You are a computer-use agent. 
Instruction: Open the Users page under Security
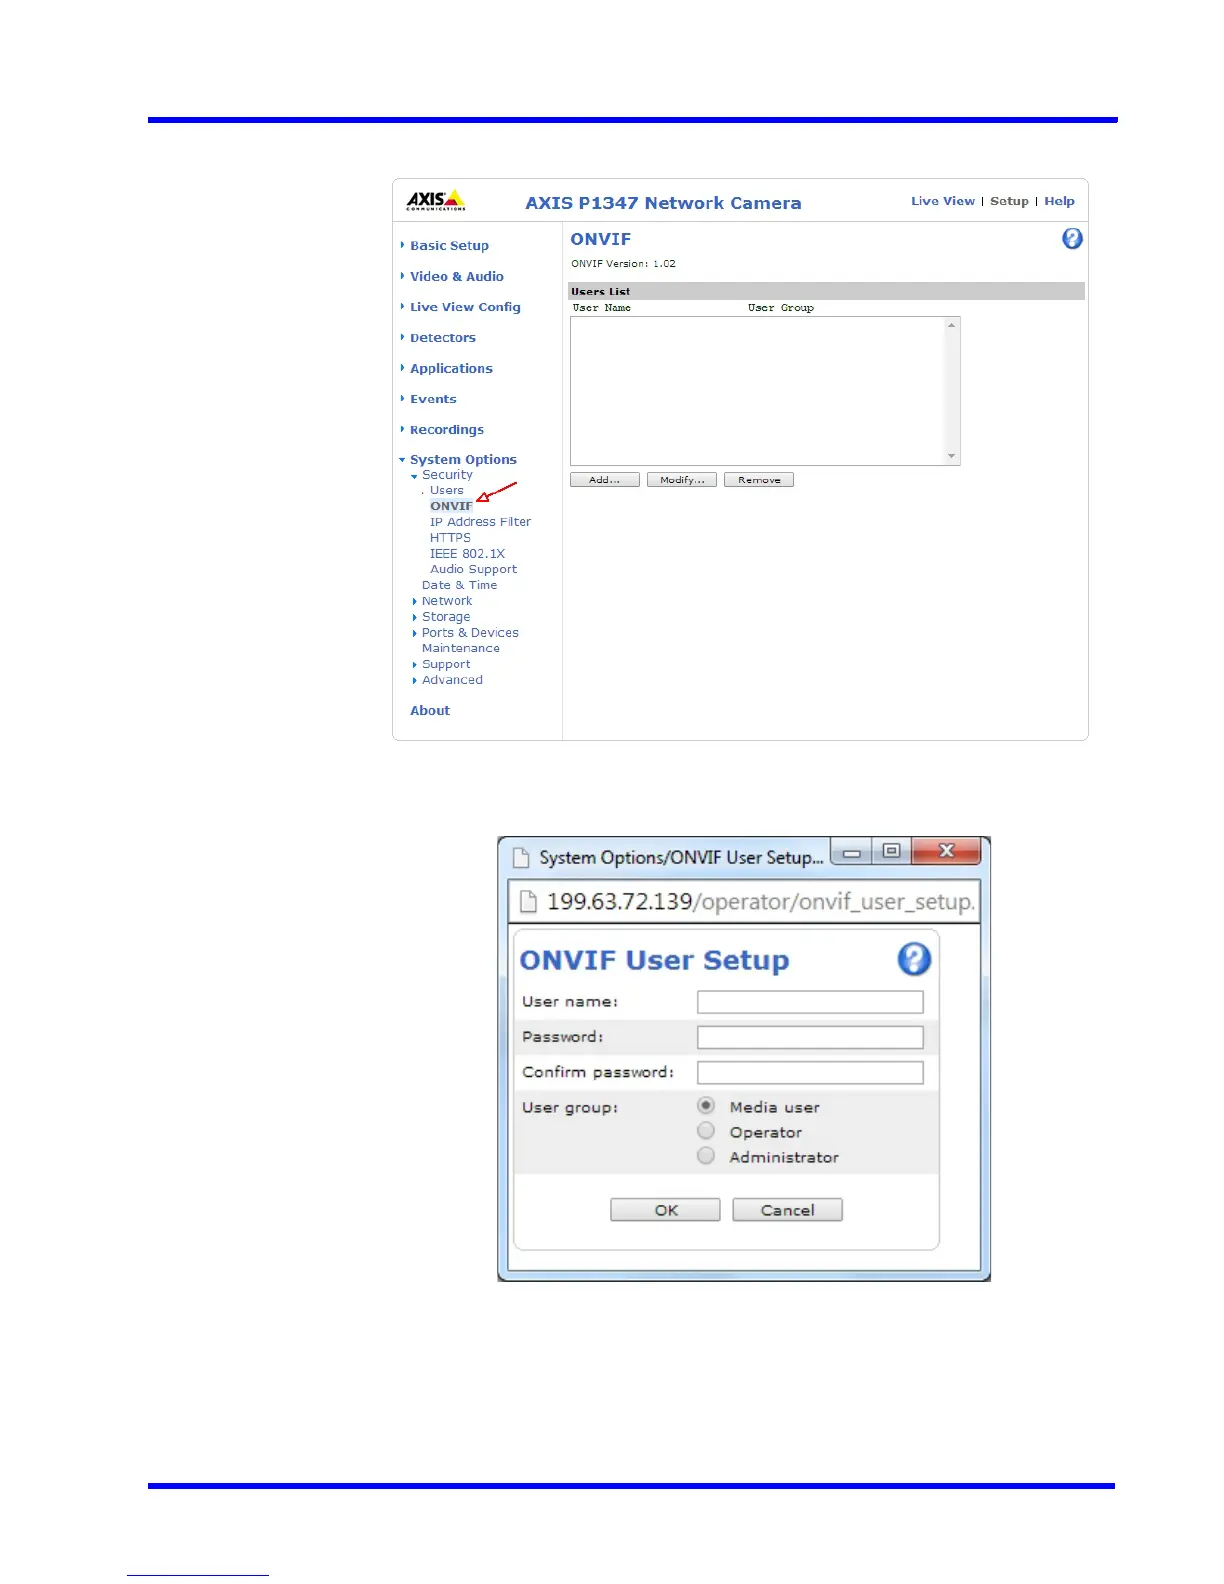(x=446, y=491)
